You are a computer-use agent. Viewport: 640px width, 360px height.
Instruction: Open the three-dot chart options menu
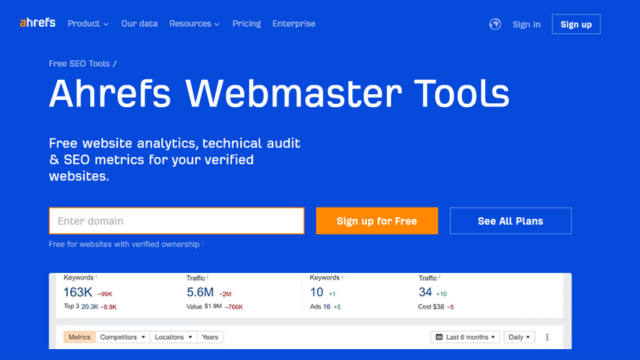[547, 337]
